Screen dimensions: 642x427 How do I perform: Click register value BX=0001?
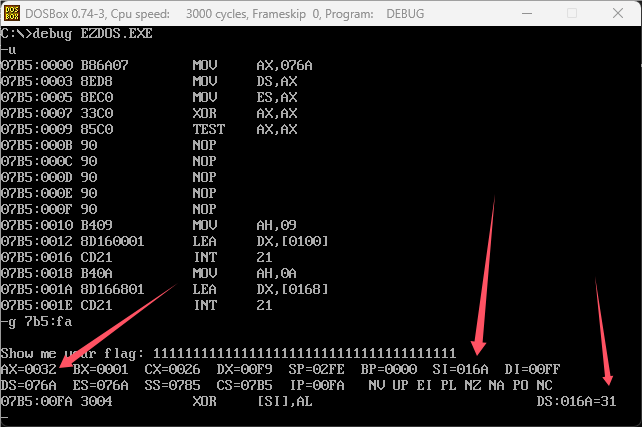point(101,369)
